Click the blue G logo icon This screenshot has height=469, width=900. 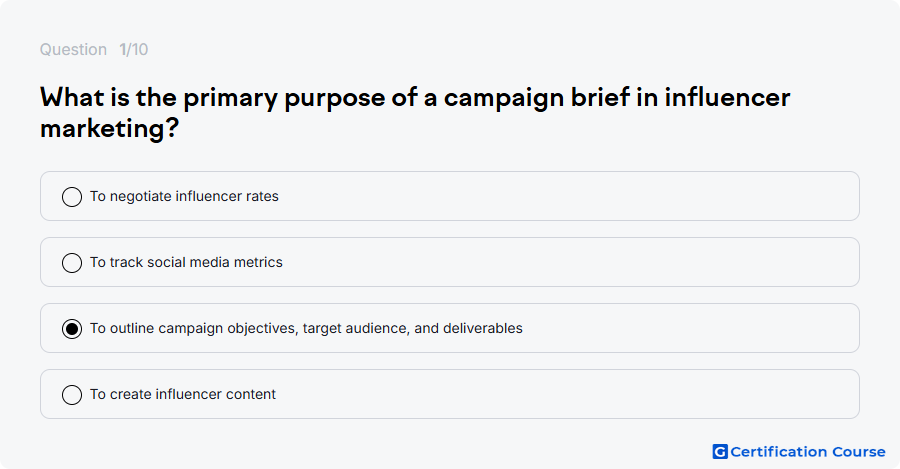pyautogui.click(x=720, y=452)
